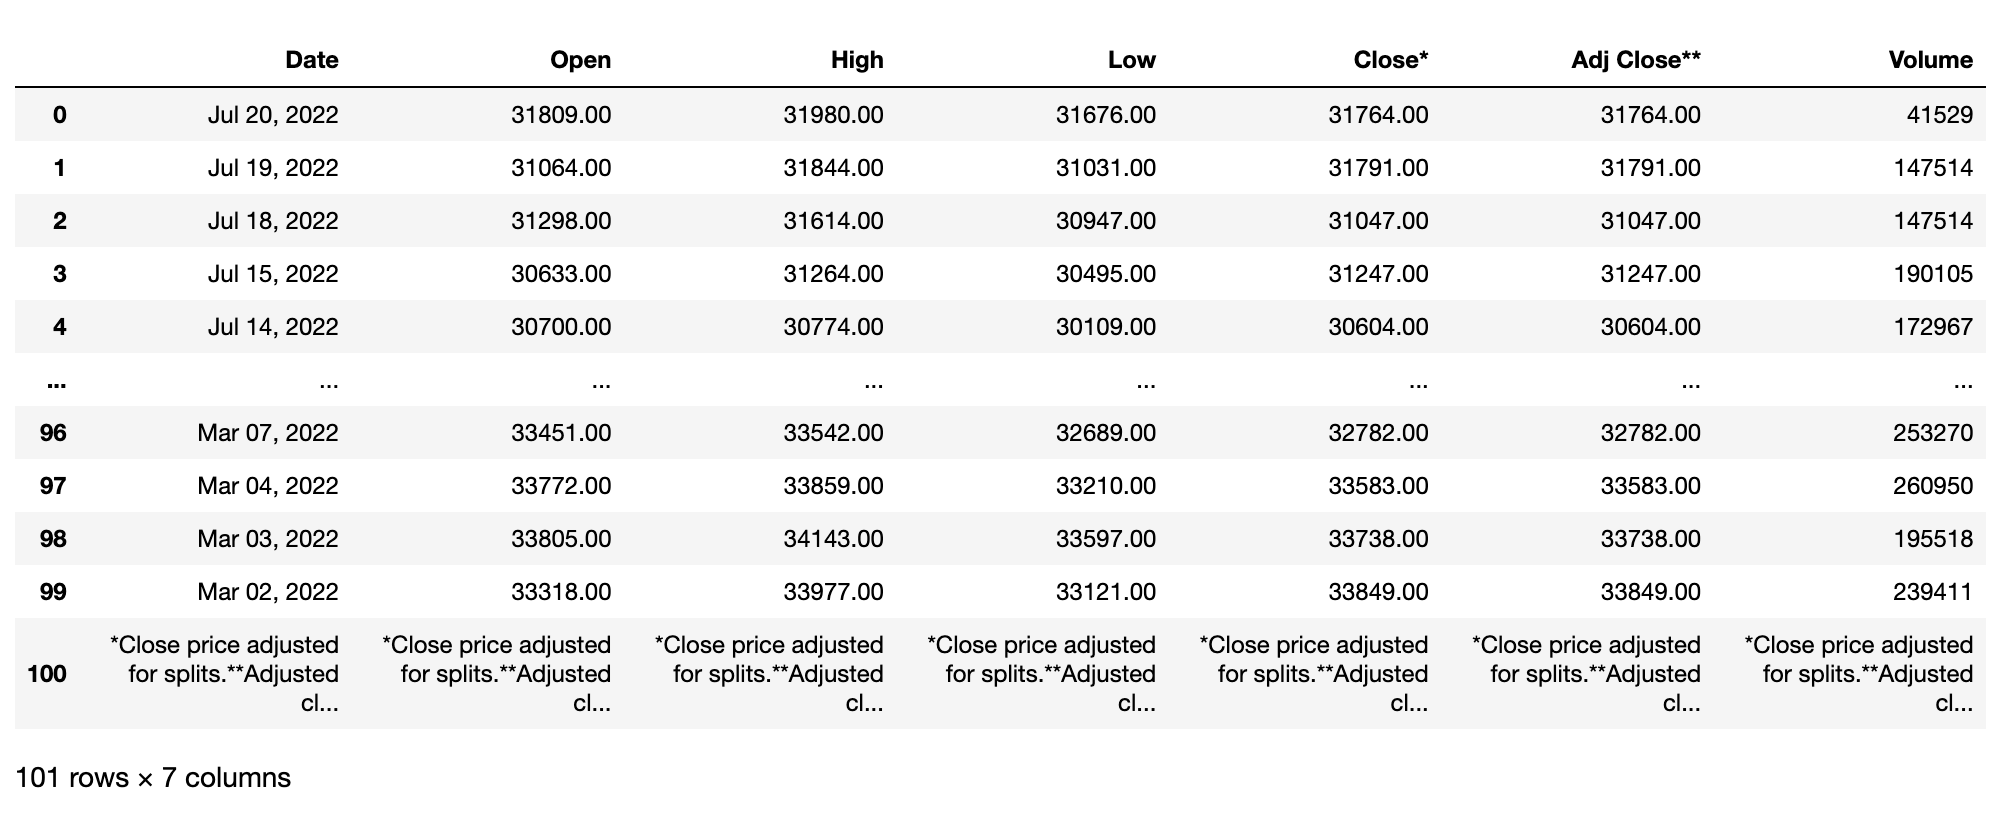The height and width of the screenshot is (822, 2010).
Task: Select the Jul 20, 2022 date cell
Action: pos(273,115)
